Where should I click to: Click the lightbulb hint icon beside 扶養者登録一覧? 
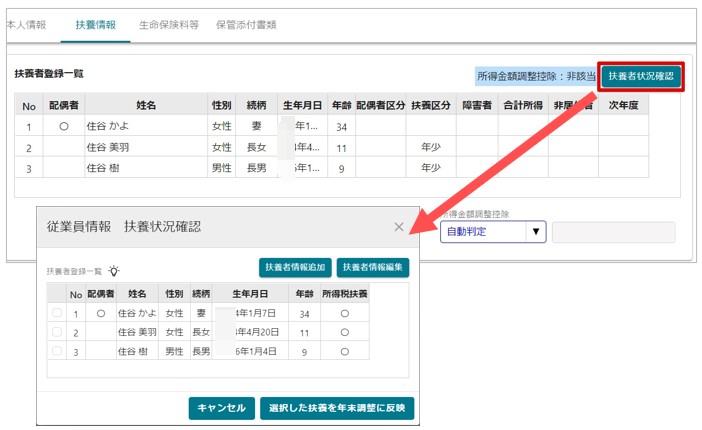tap(114, 271)
